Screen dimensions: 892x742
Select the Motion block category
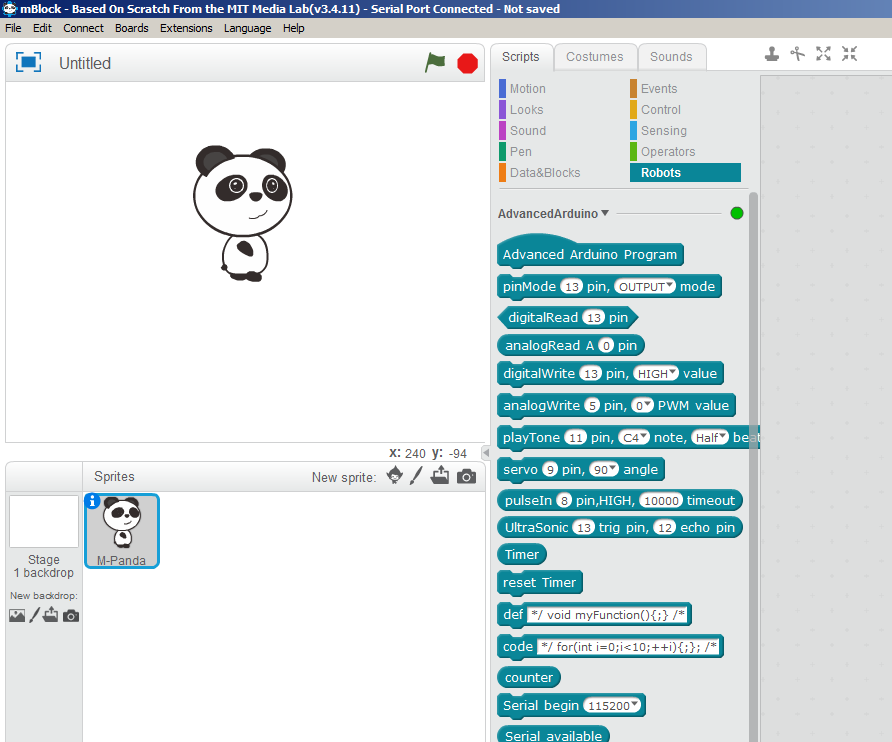coord(527,89)
